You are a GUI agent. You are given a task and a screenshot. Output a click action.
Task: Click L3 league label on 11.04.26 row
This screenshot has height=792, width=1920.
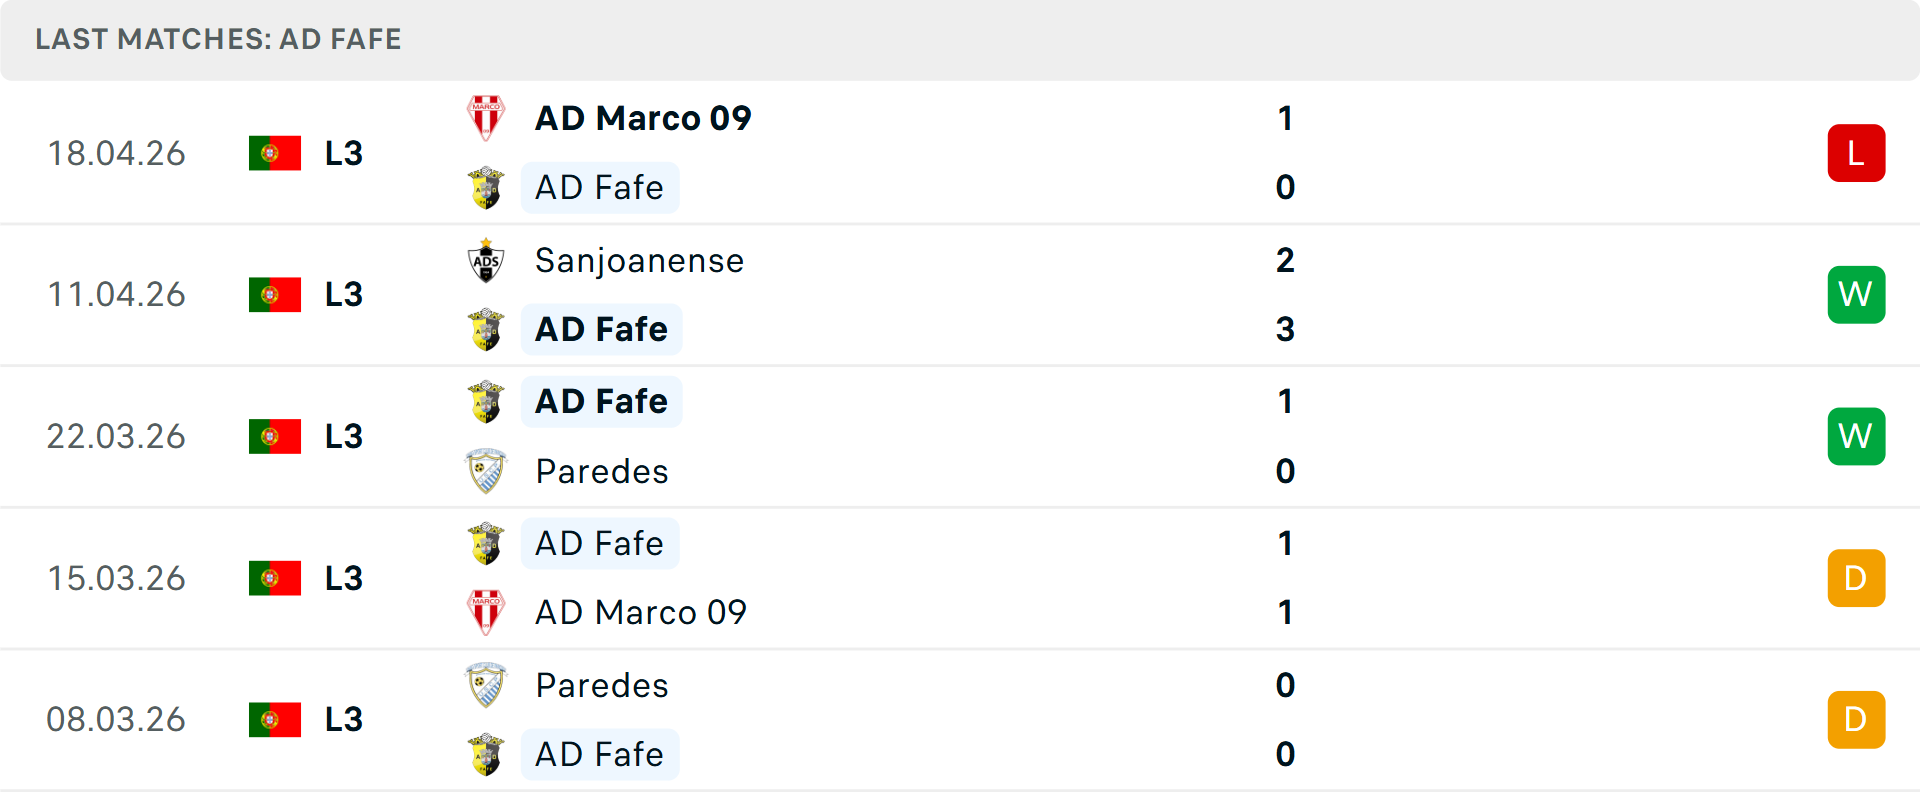point(344,295)
